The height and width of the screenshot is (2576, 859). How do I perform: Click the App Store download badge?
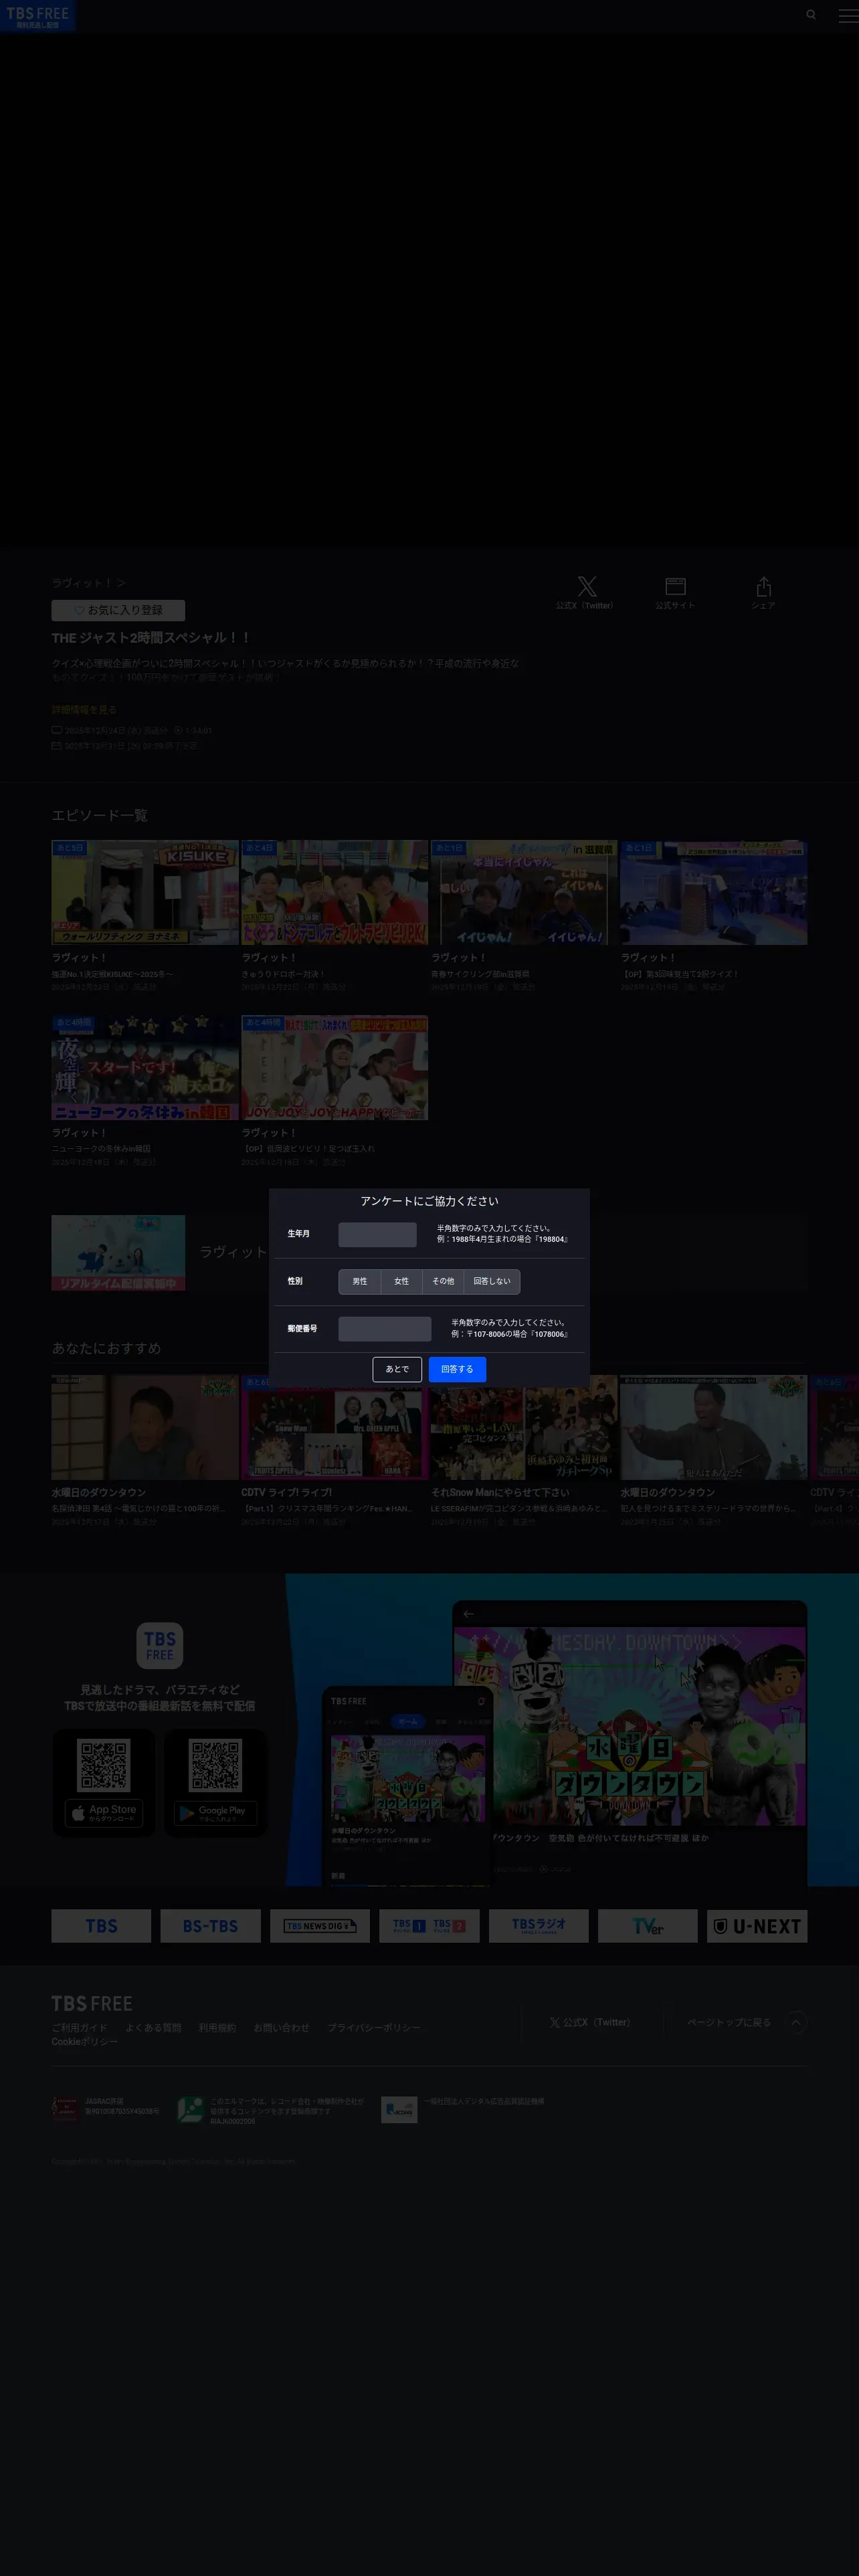coord(104,1813)
